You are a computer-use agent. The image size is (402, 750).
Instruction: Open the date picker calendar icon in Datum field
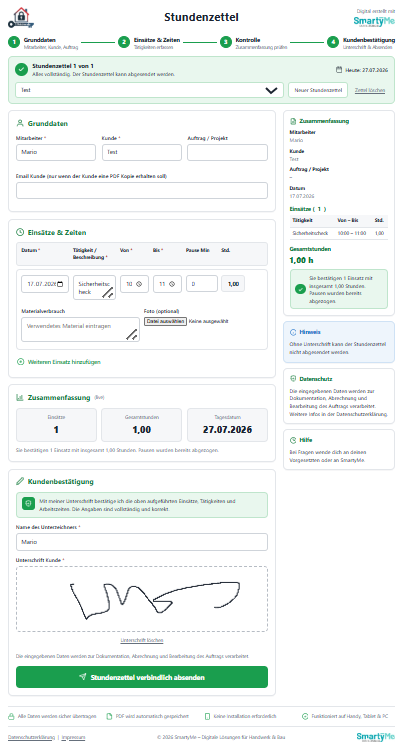pos(60,284)
